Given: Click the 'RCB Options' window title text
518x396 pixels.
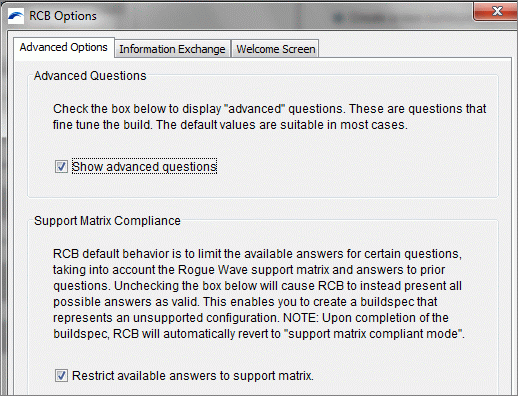Looking at the screenshot, I should (63, 16).
